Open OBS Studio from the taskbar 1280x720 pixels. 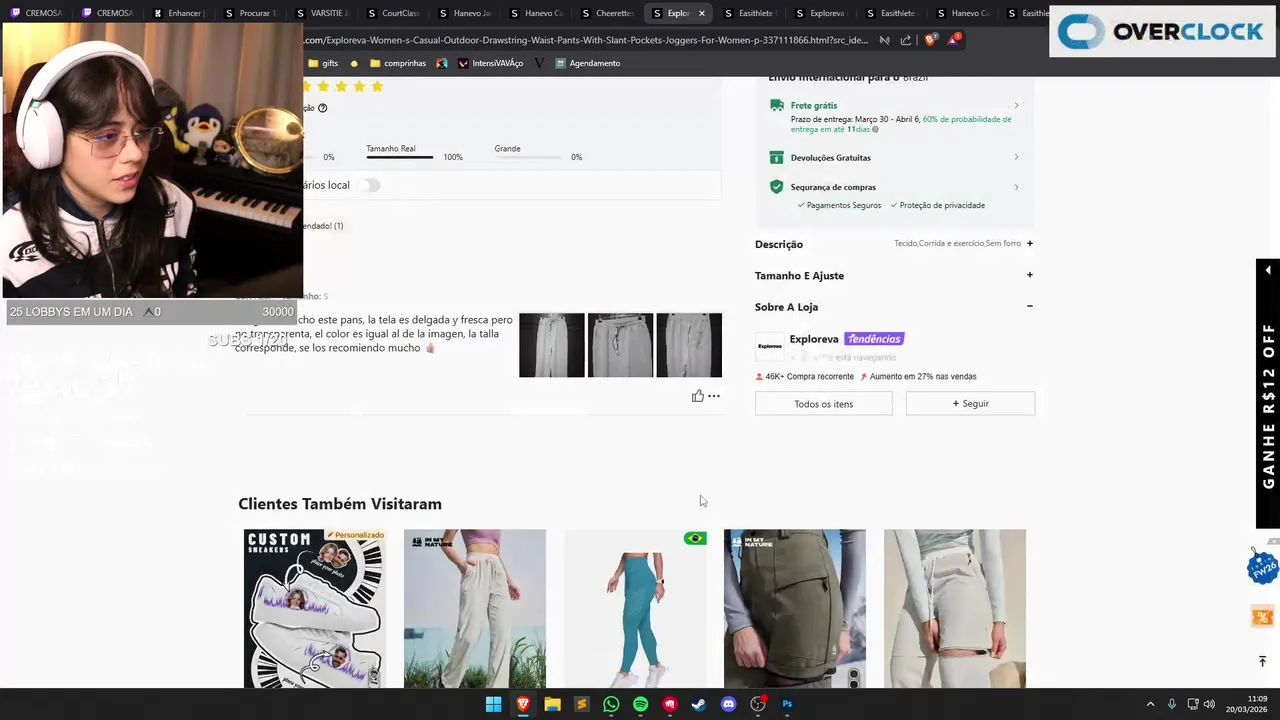tap(758, 704)
